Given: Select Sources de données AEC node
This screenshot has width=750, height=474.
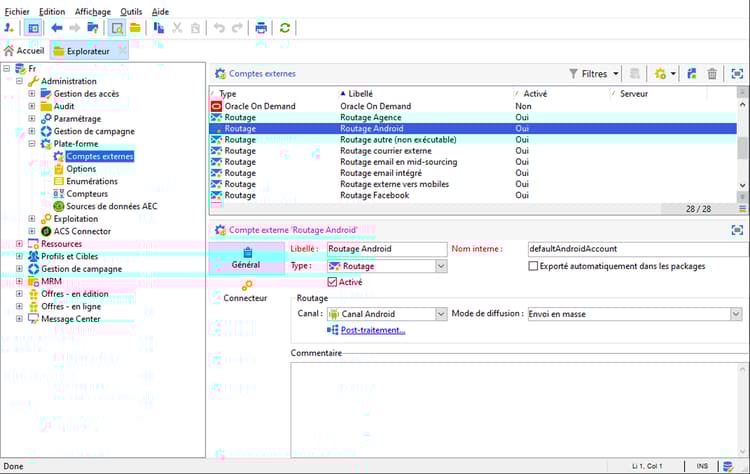Looking at the screenshot, I should pyautogui.click(x=111, y=206).
